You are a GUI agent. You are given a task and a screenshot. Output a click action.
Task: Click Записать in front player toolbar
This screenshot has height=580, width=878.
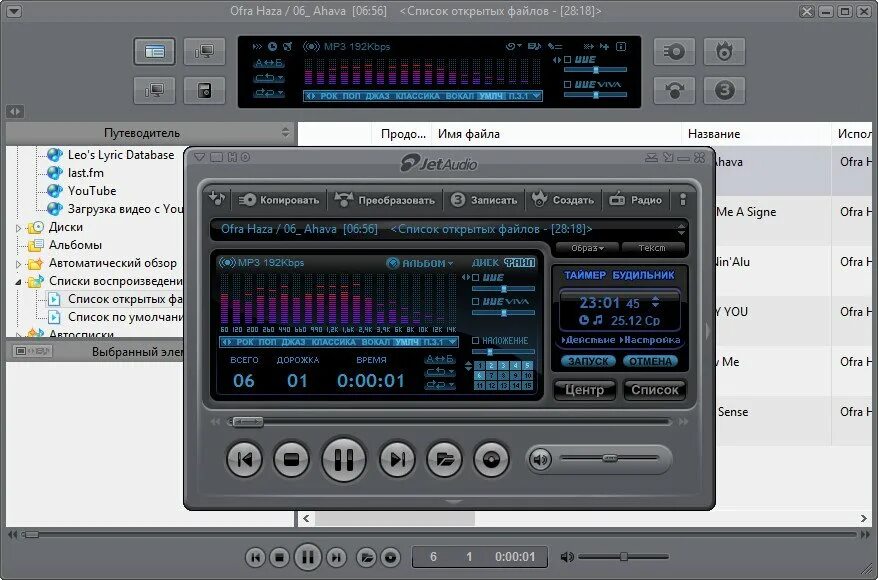point(485,200)
